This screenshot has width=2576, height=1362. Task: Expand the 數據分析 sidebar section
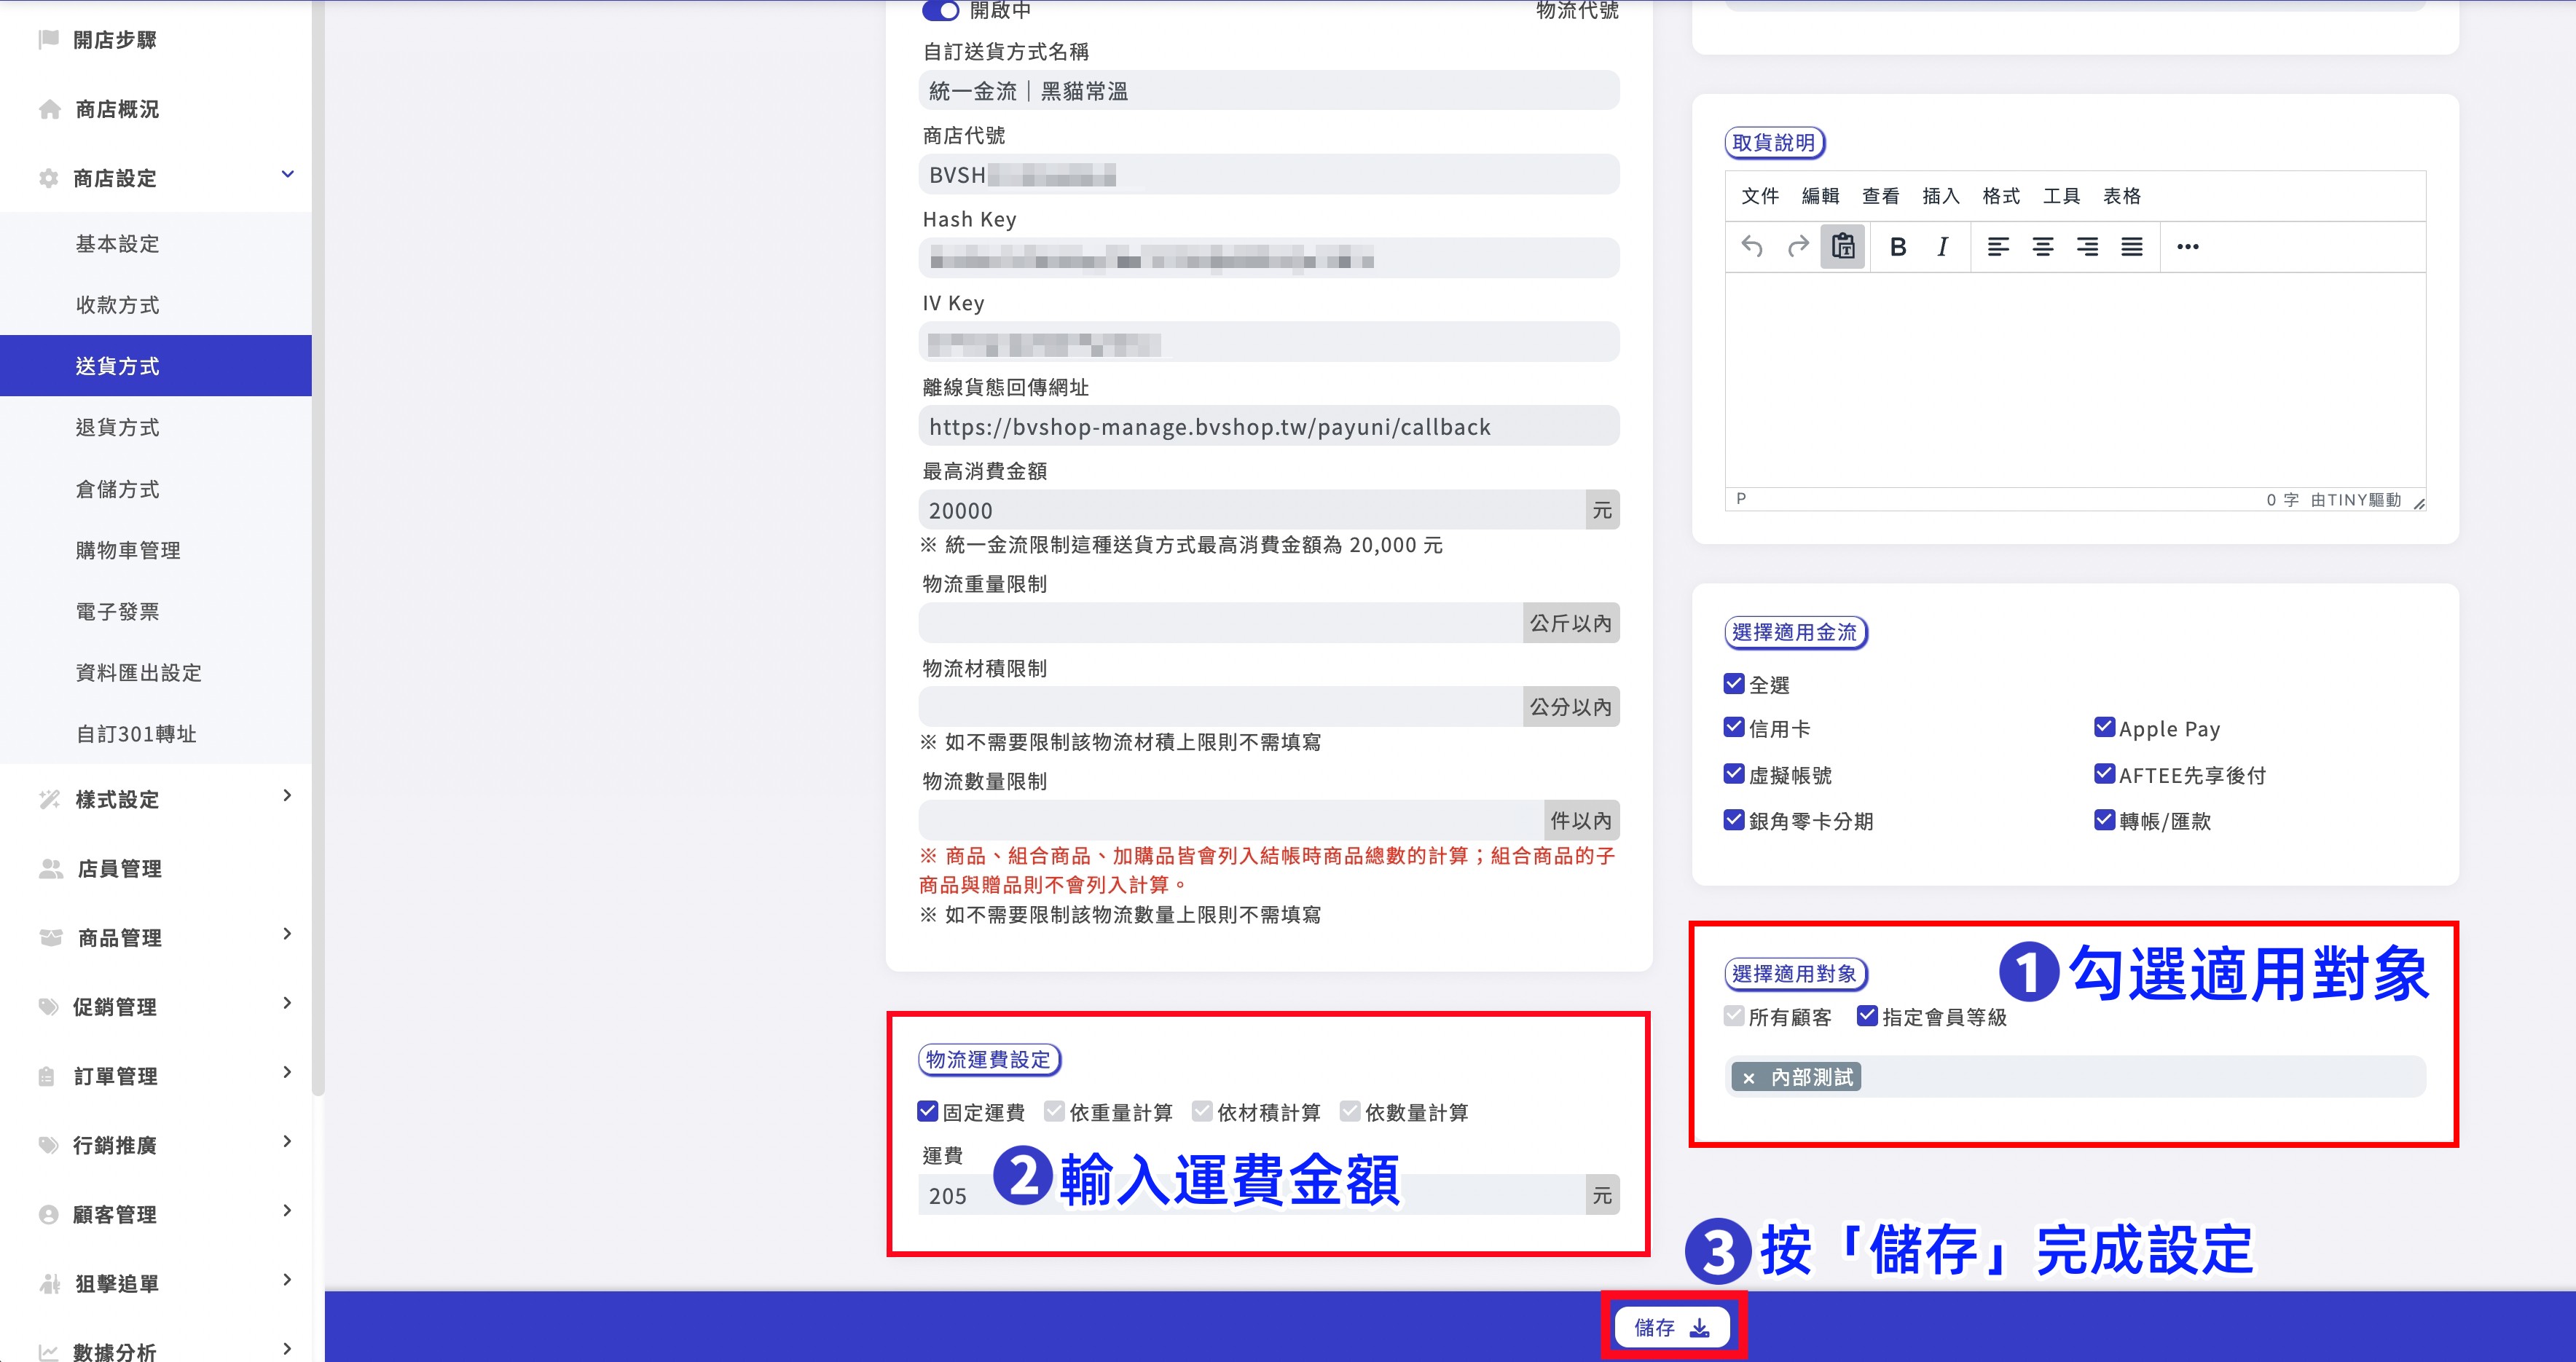(287, 1349)
